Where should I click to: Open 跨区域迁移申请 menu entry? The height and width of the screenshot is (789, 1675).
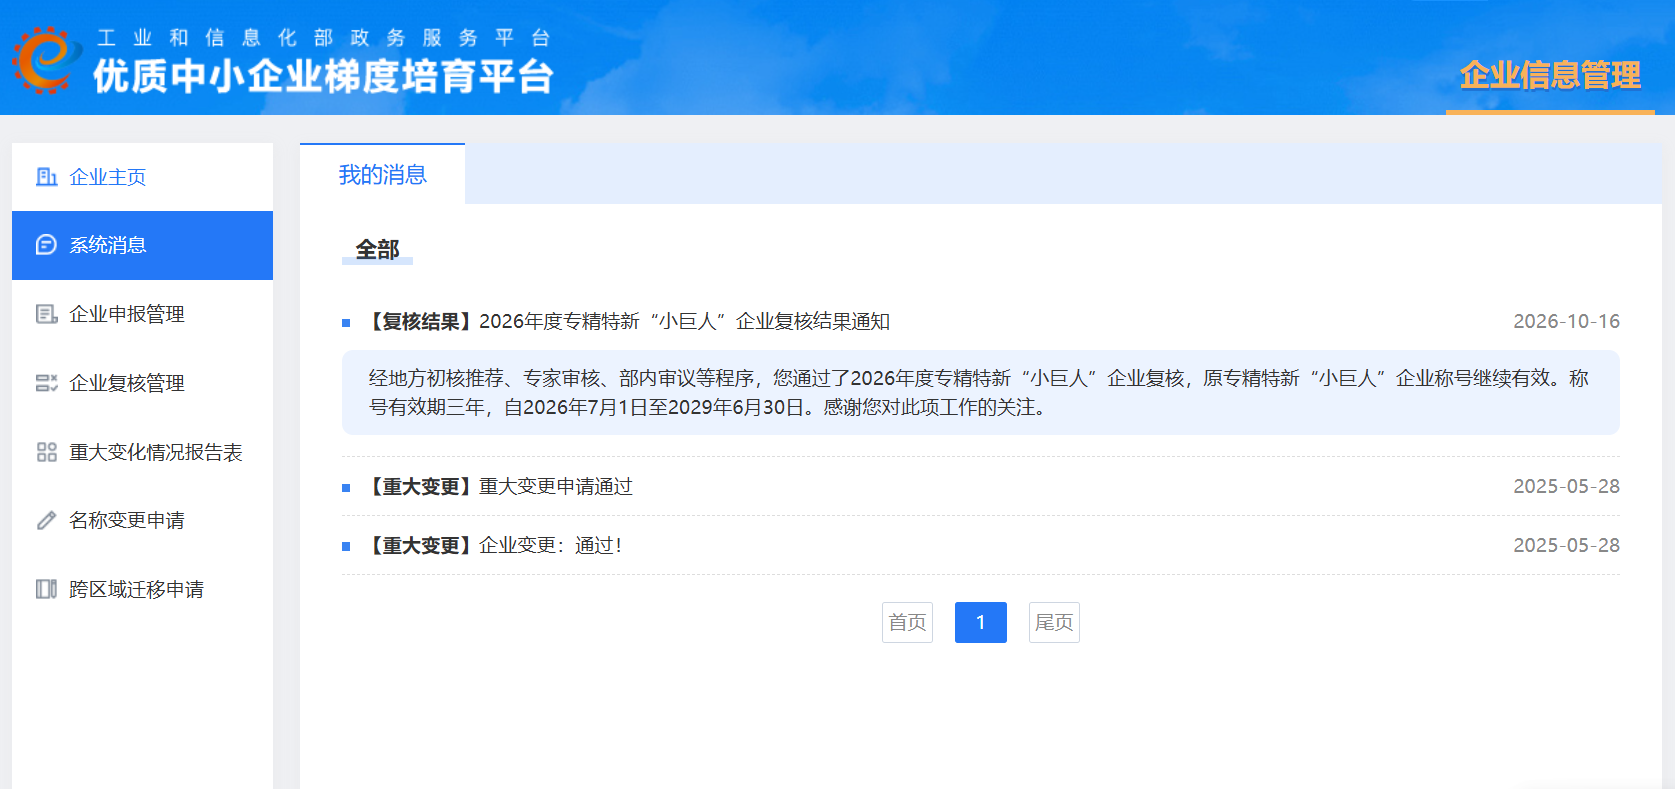(x=142, y=589)
